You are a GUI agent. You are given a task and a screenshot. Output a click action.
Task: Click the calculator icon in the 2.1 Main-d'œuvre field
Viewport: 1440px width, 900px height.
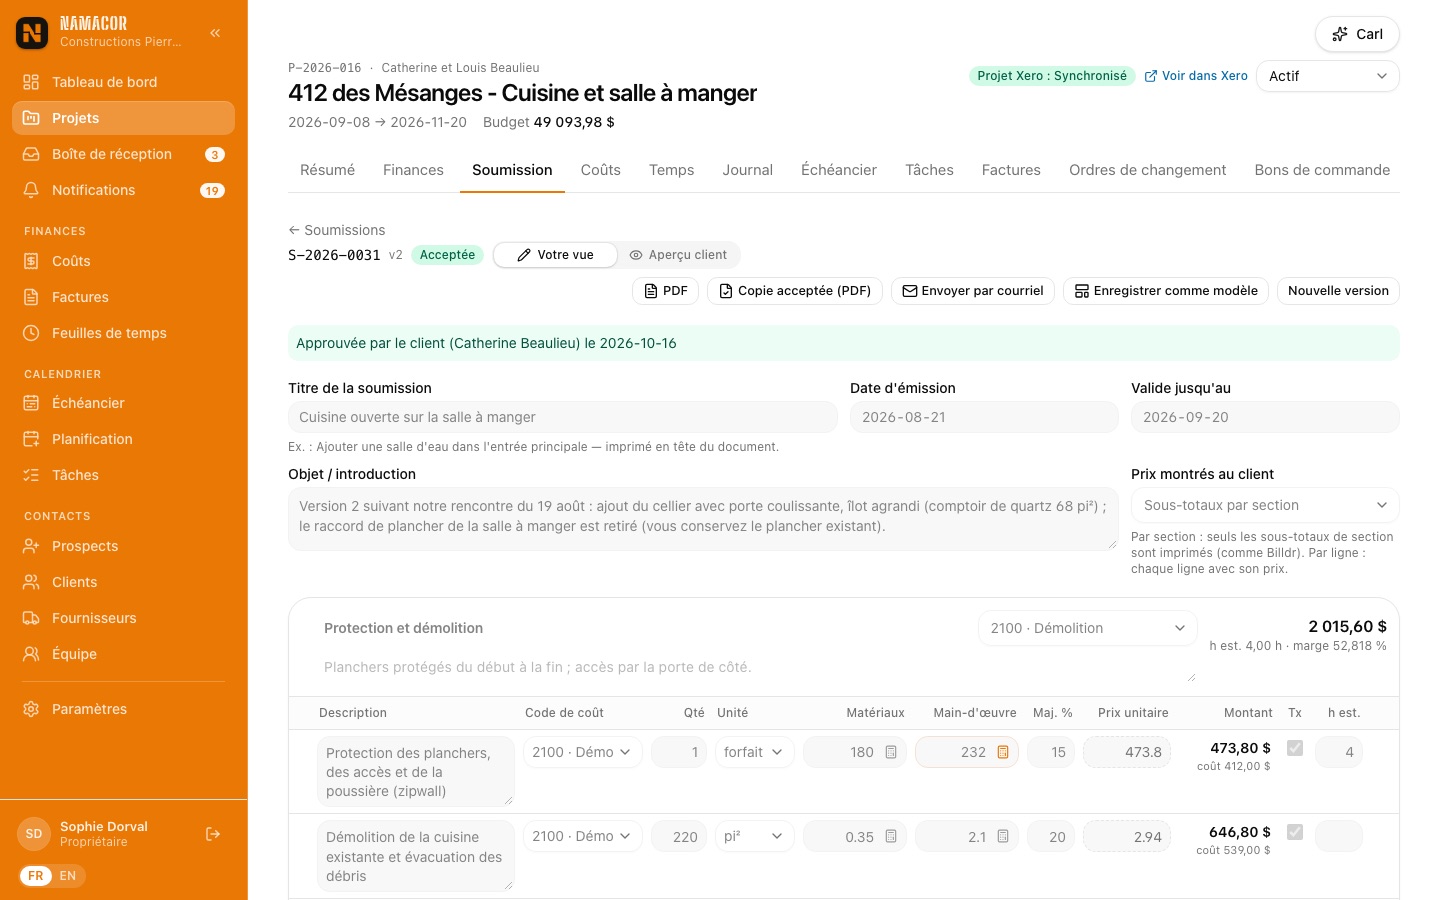[1003, 837]
